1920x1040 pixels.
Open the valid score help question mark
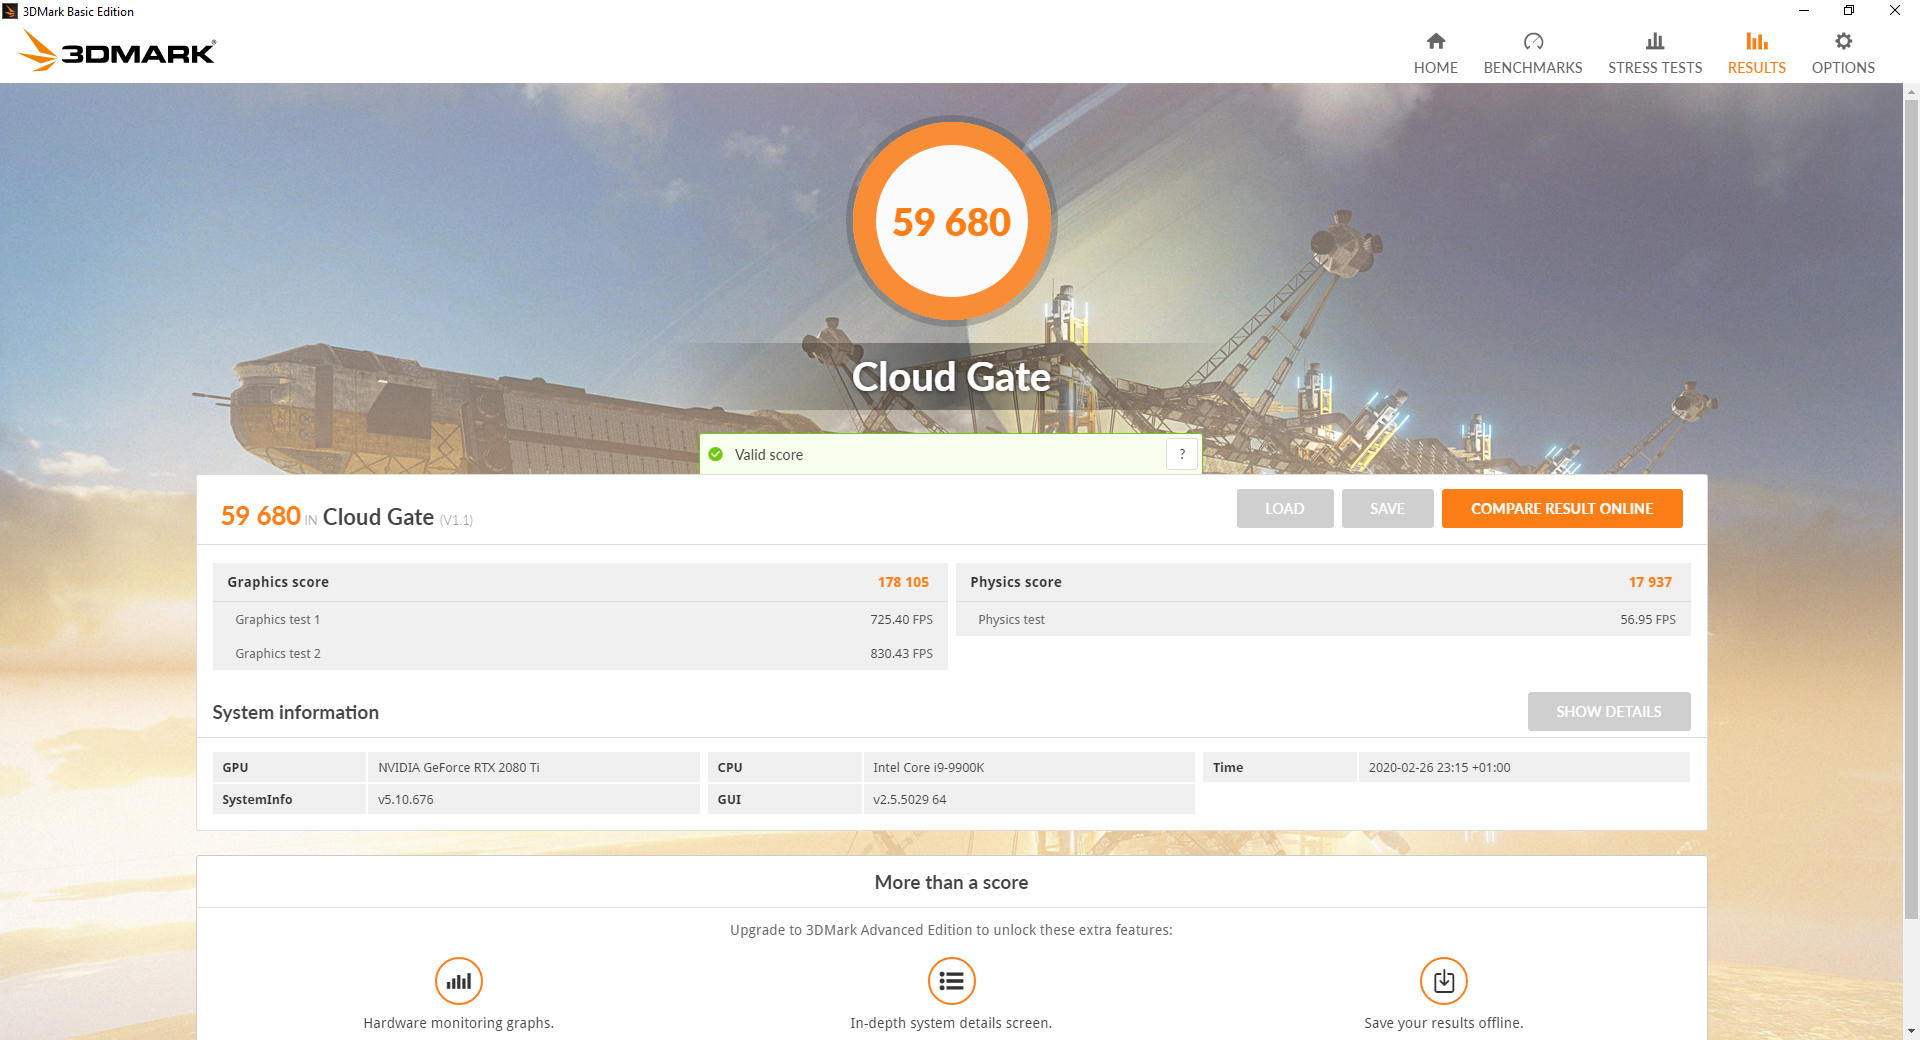1182,454
